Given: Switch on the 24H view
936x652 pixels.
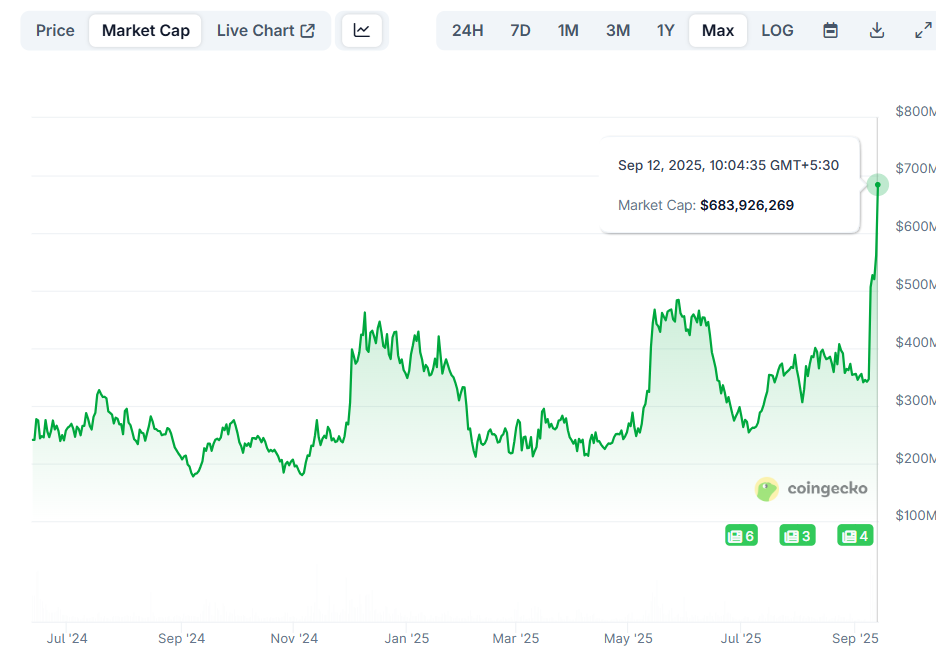Looking at the screenshot, I should point(468,30).
